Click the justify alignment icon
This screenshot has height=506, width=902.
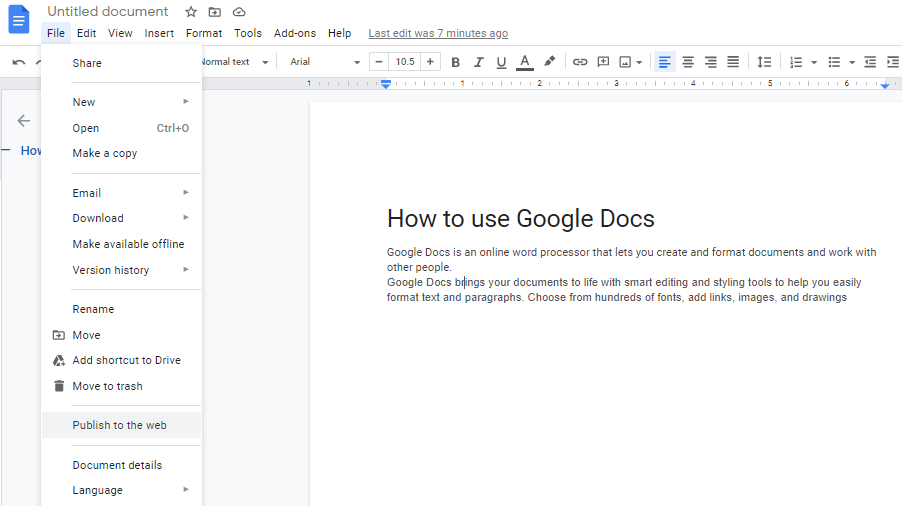pyautogui.click(x=733, y=62)
